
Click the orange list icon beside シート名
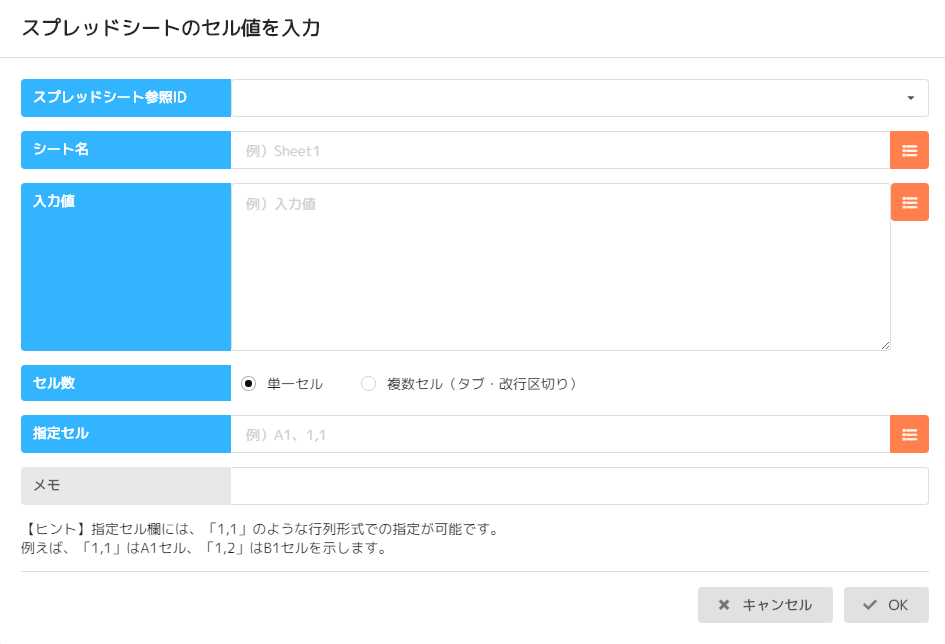tap(909, 150)
